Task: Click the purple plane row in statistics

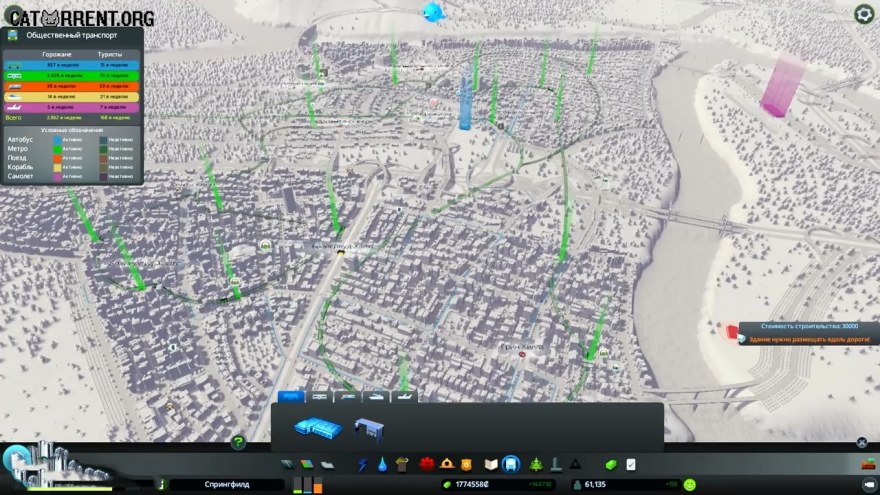Action: click(71, 107)
